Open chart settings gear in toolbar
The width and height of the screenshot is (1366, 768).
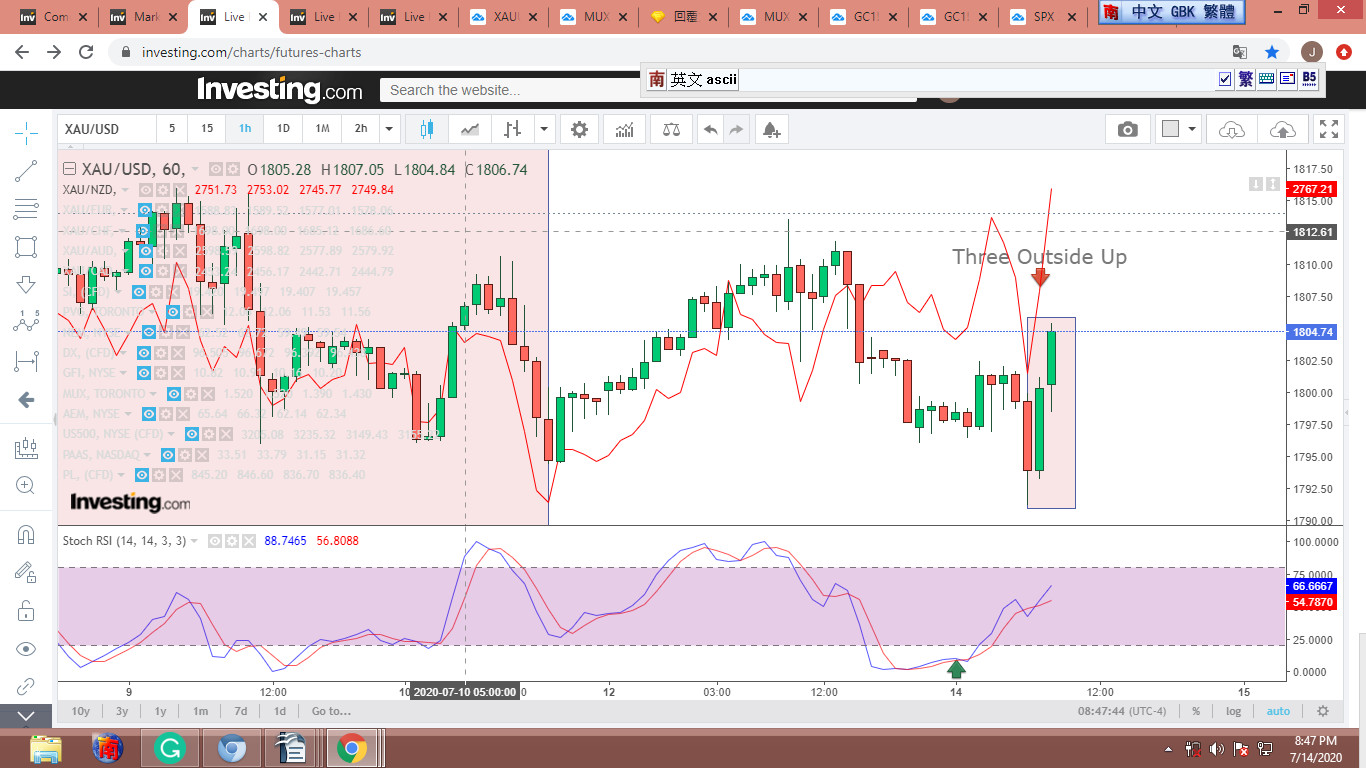point(579,129)
